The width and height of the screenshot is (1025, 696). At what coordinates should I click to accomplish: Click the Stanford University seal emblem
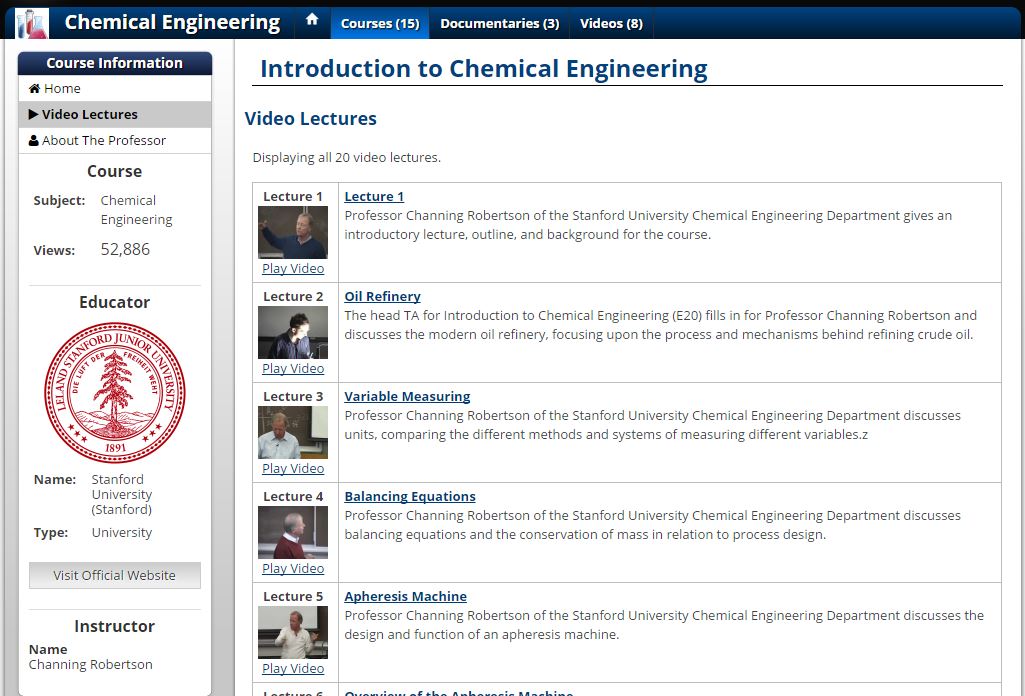click(114, 392)
